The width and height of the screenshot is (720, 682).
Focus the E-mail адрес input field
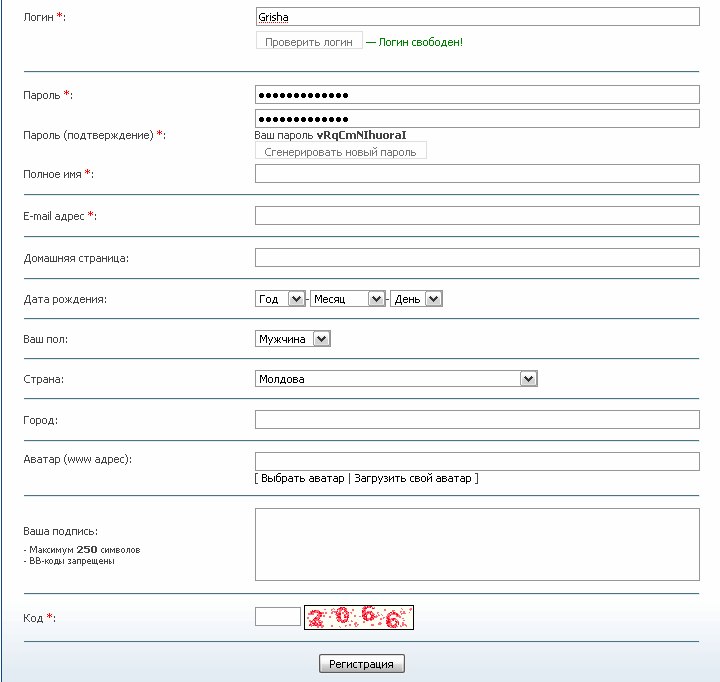[477, 216]
